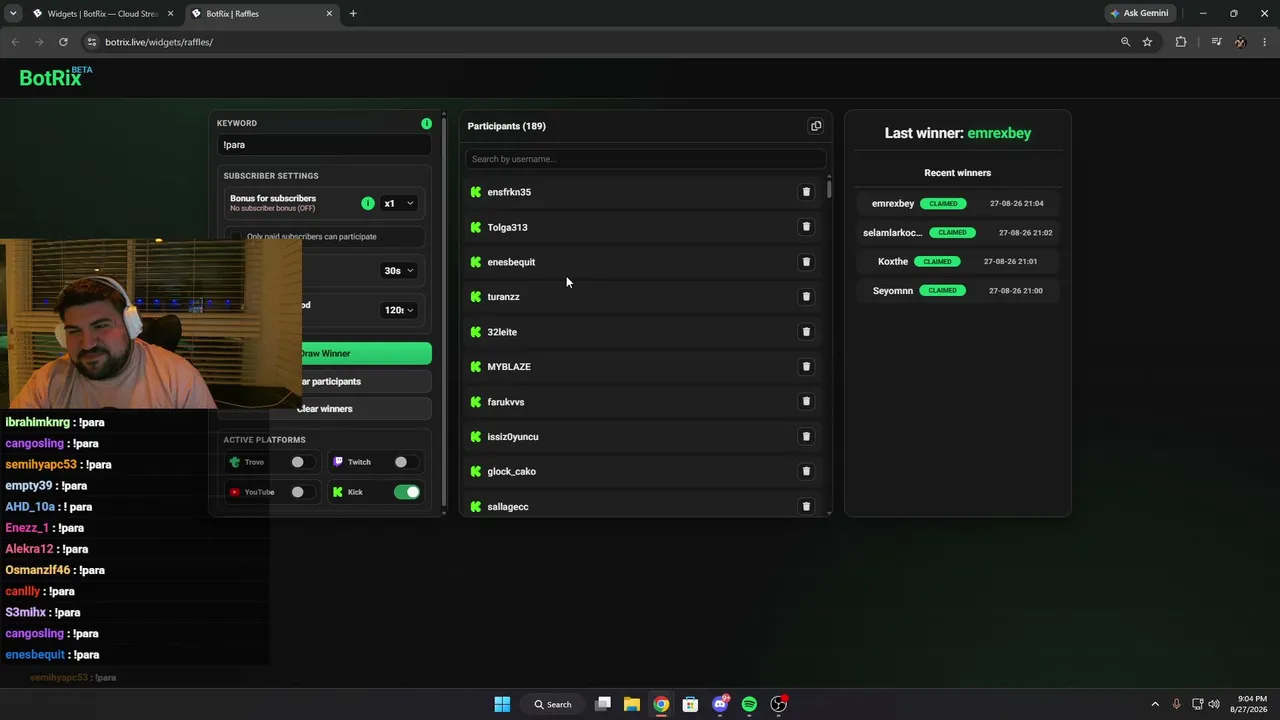Open the Spotify app from the taskbar

(x=749, y=704)
